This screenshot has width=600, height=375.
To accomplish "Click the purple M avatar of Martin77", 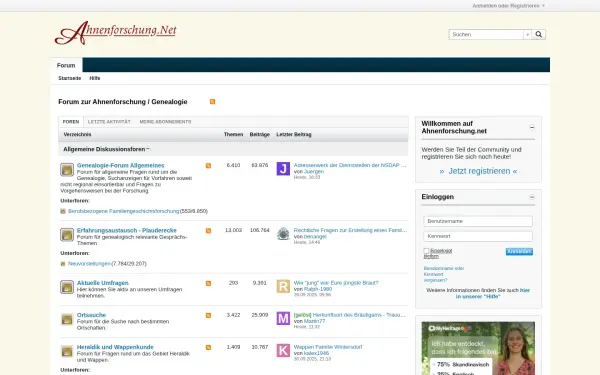I will pos(283,318).
